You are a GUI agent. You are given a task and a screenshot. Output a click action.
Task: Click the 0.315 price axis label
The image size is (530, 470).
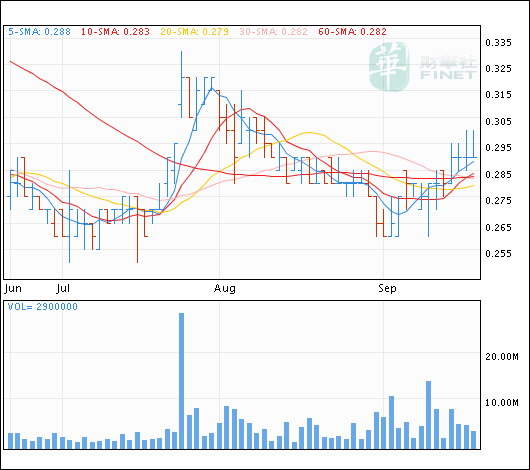pyautogui.click(x=499, y=95)
